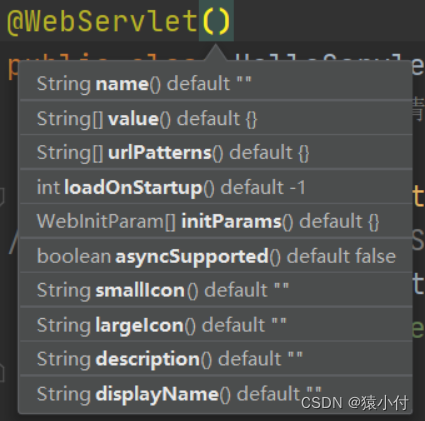Choose the urlPatterns() parameter row
The width and height of the screenshot is (425, 421).
(x=216, y=153)
